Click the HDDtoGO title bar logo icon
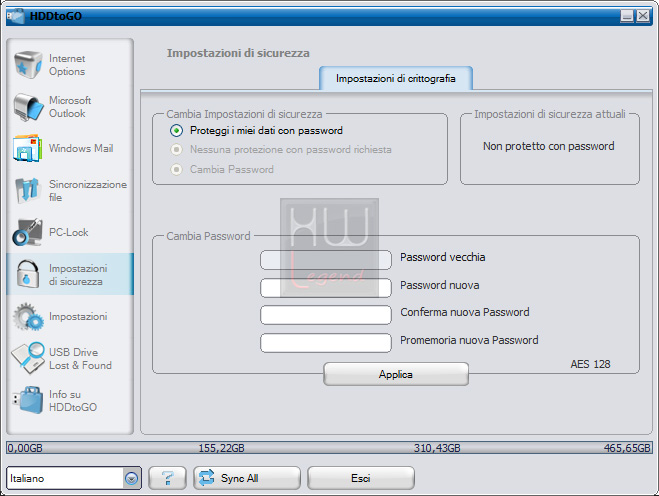The height and width of the screenshot is (496, 659). (x=16, y=16)
